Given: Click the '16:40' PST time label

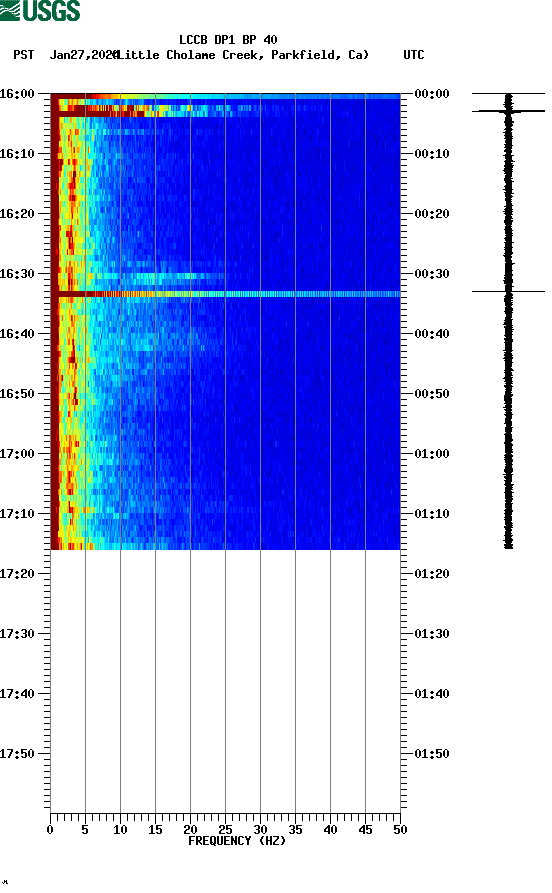Looking at the screenshot, I should pos(17,334).
